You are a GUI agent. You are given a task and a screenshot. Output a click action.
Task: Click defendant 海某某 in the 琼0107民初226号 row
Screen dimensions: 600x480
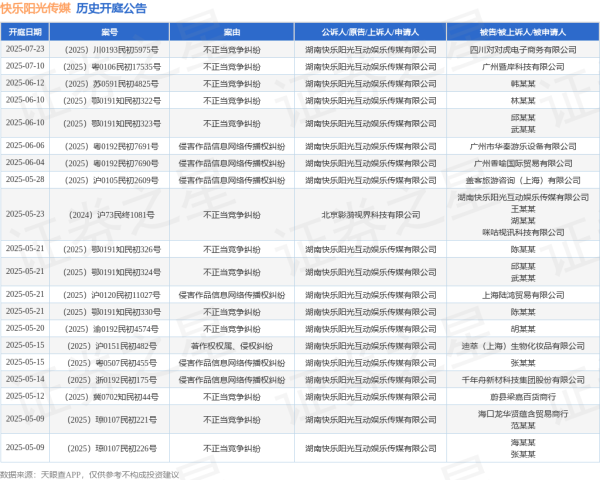tap(523, 443)
